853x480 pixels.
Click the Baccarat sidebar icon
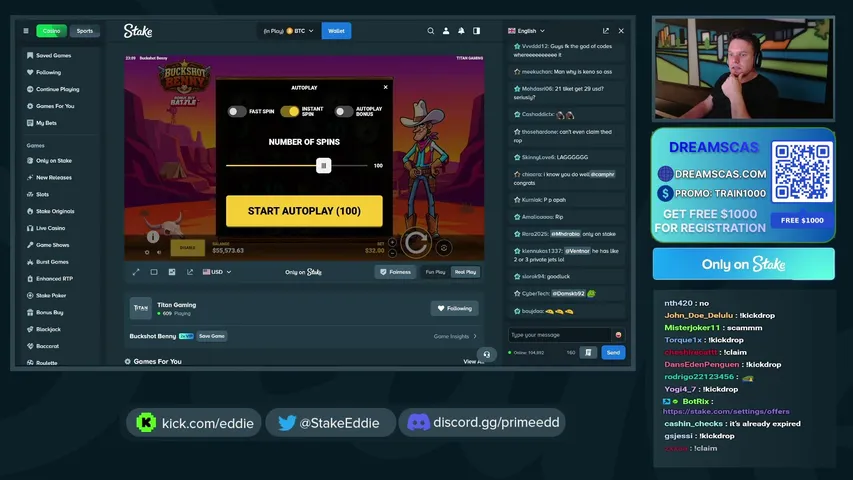tap(30, 346)
